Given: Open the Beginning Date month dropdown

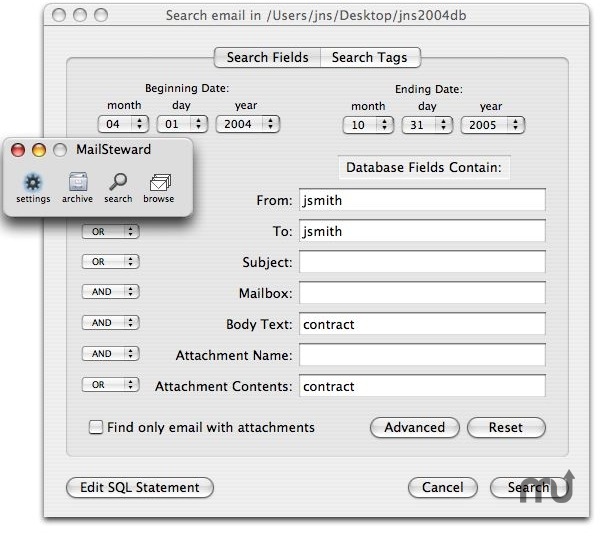Looking at the screenshot, I should click(x=123, y=124).
